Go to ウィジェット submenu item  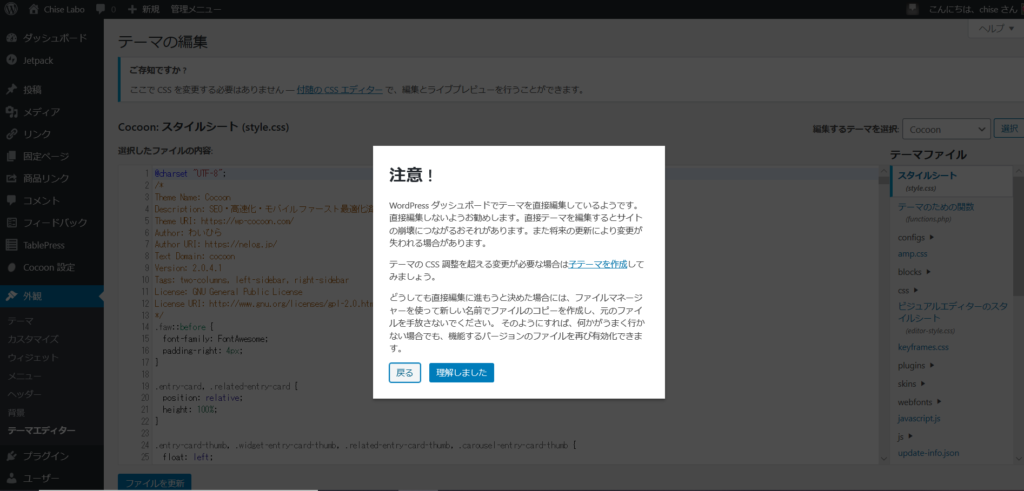33,358
